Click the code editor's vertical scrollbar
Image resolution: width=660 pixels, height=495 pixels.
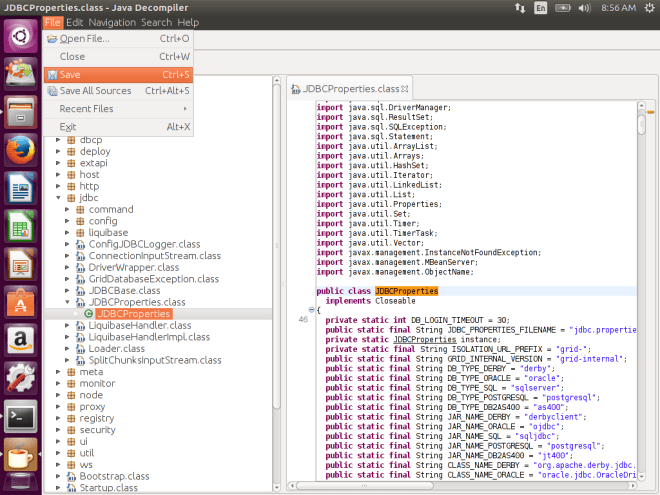641,126
